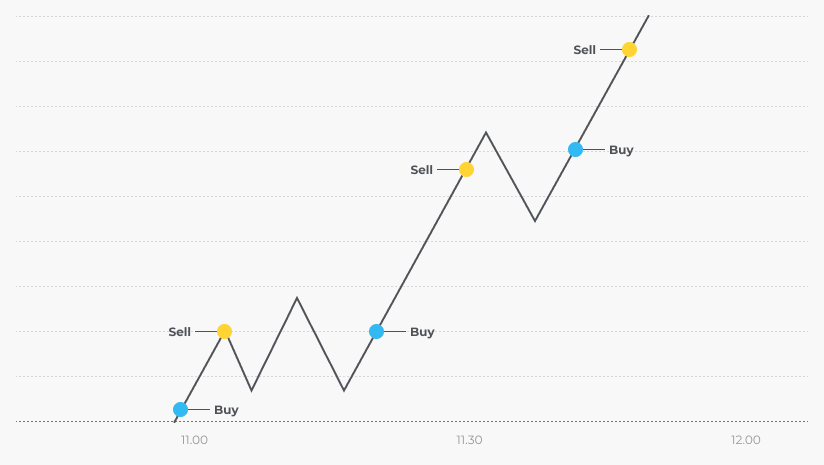The width and height of the screenshot is (824, 465).
Task: Click the trough just before the middle Buy dot
Action: click(344, 390)
